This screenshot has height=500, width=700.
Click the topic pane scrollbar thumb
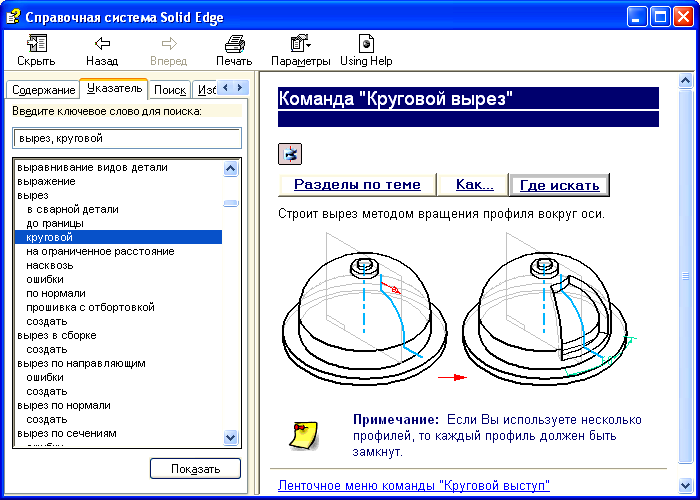(685, 276)
